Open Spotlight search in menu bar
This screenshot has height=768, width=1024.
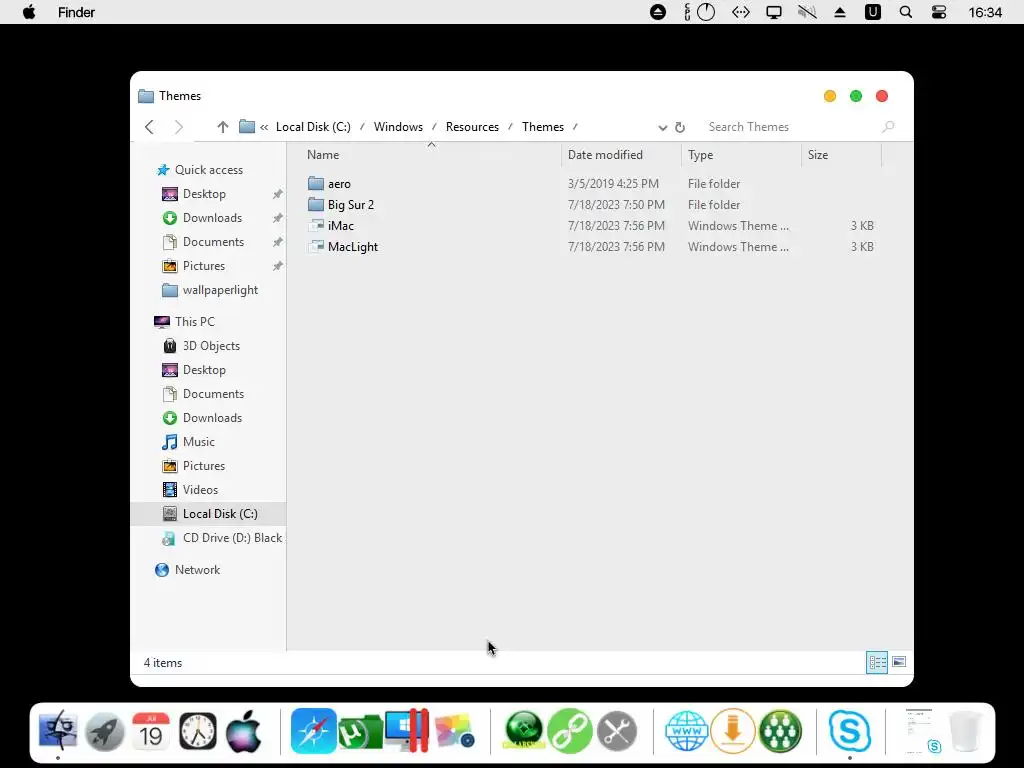click(905, 12)
